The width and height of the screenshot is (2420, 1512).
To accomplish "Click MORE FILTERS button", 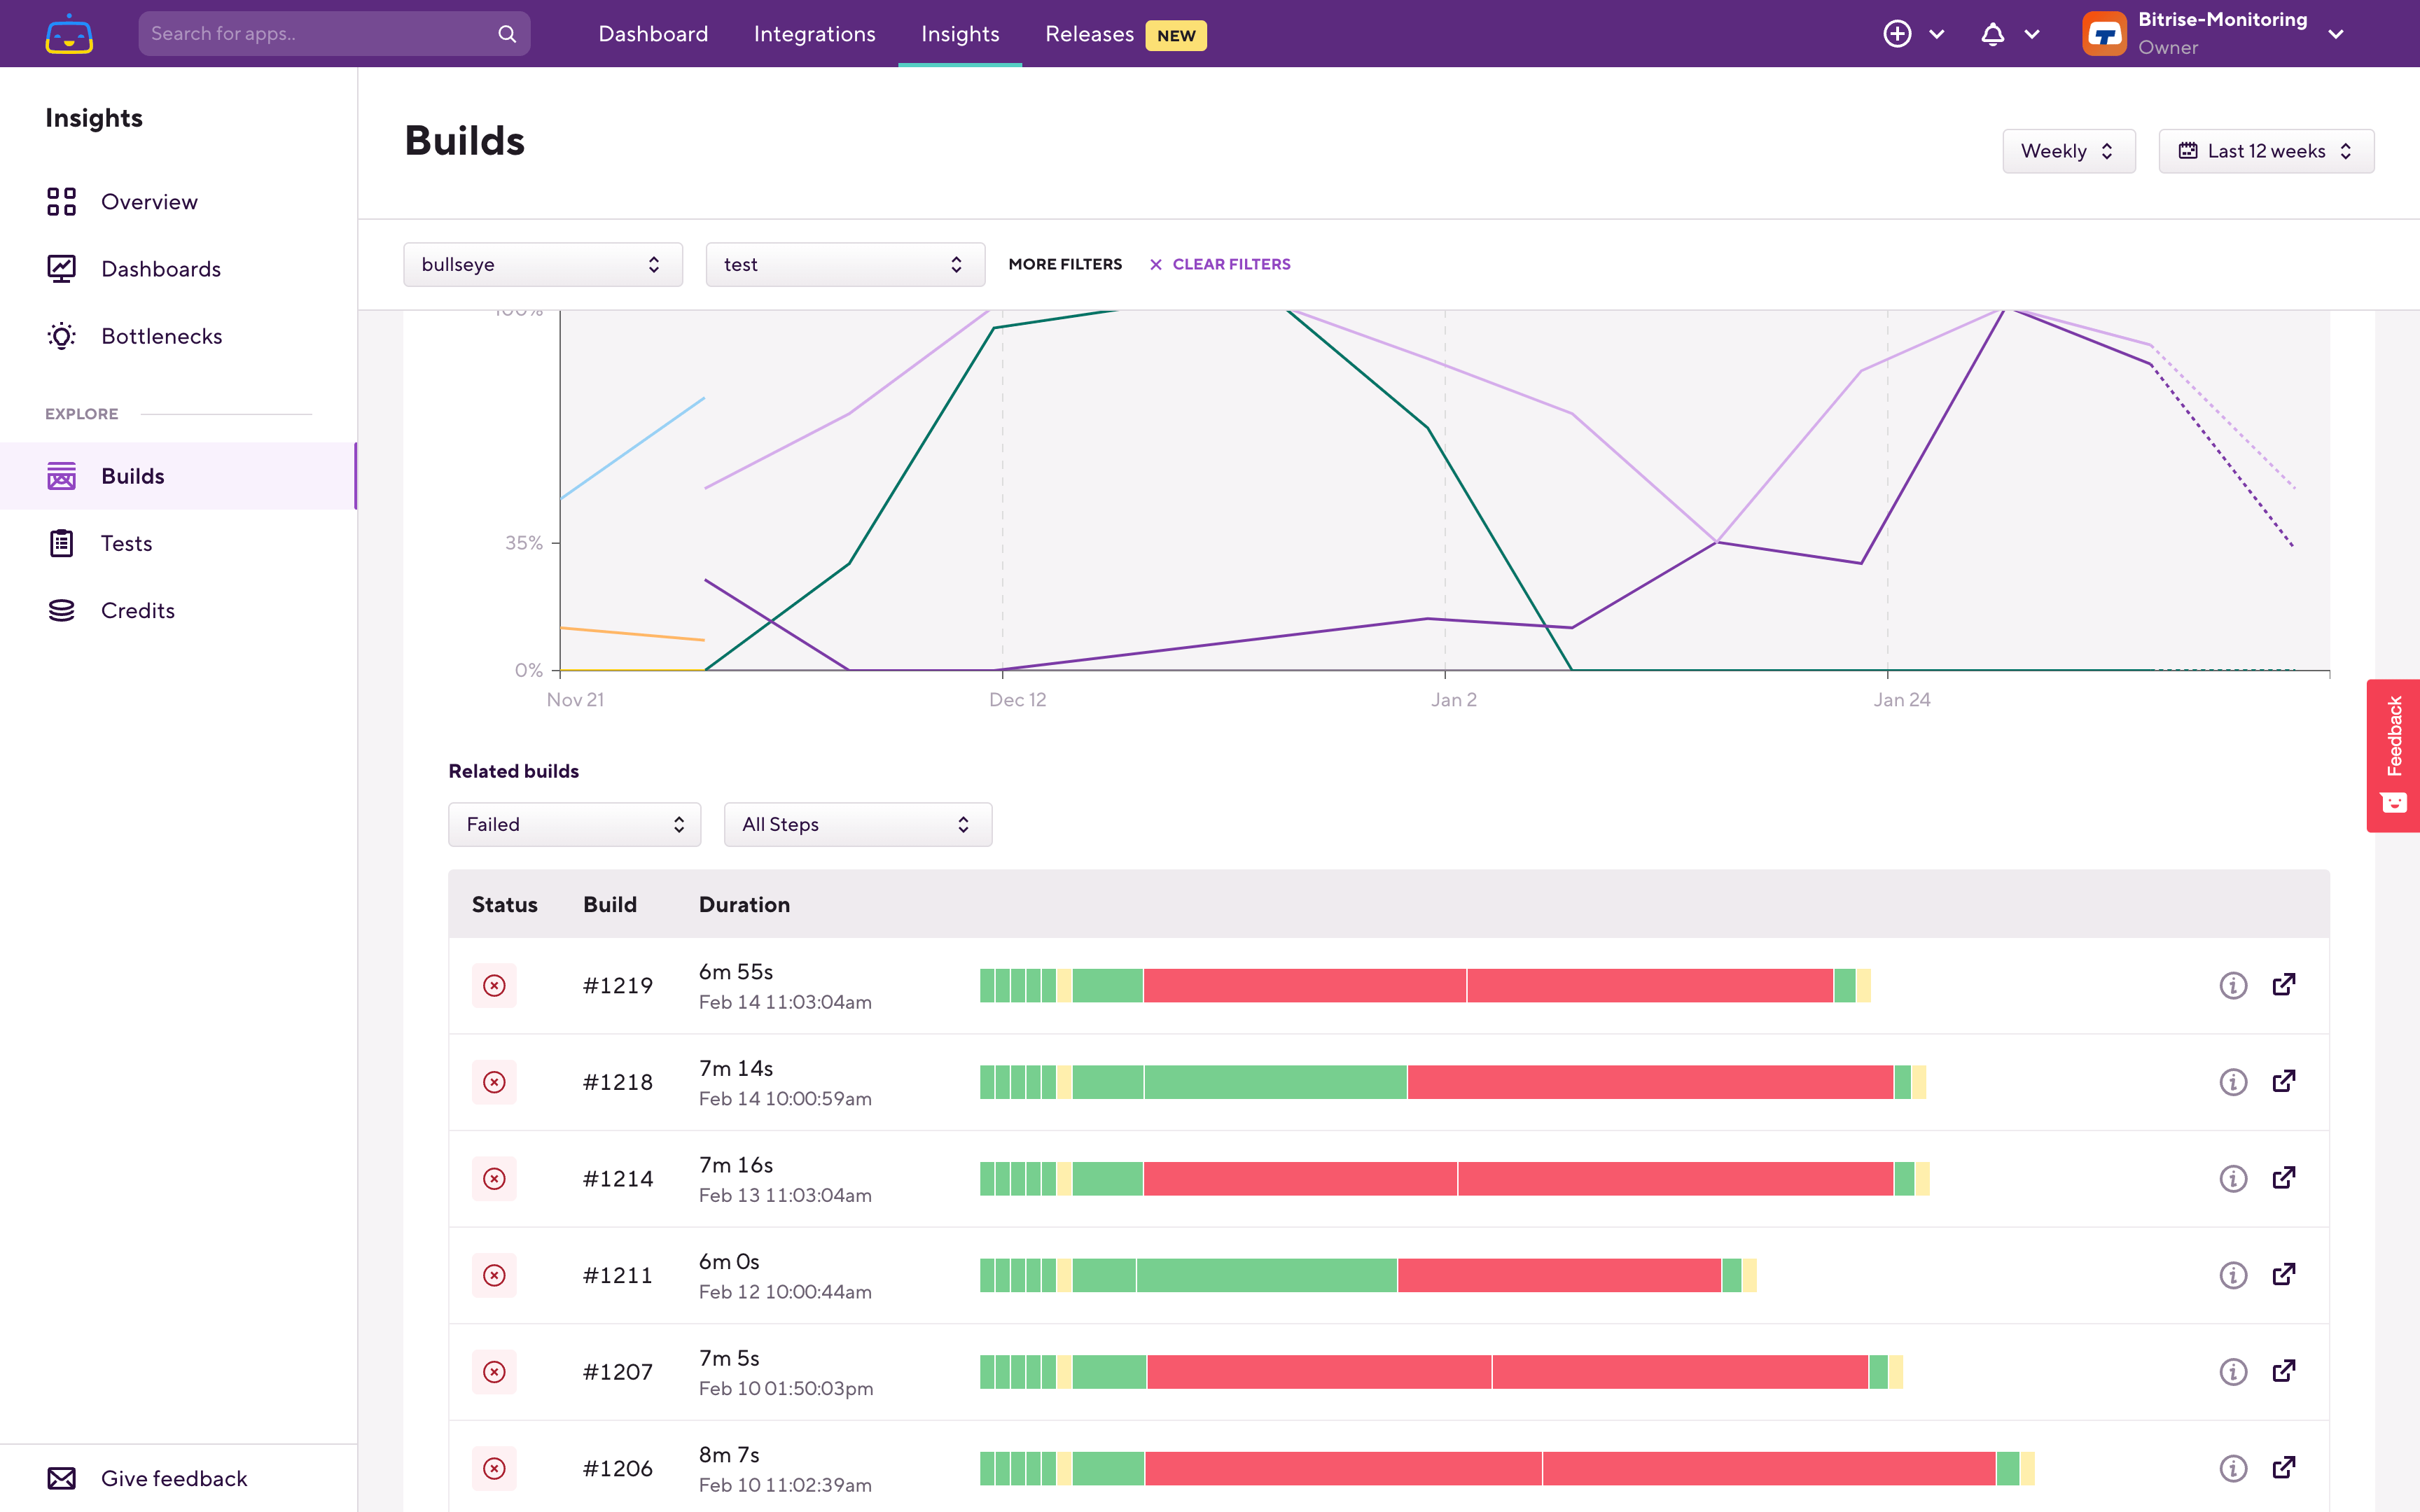I will (x=1064, y=264).
